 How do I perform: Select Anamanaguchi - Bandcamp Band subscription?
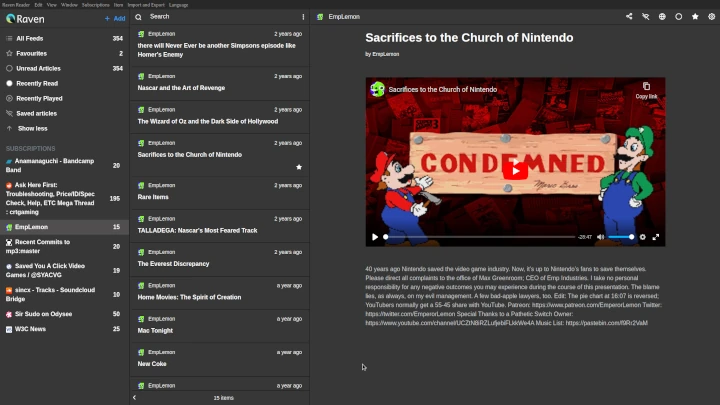pyautogui.click(x=64, y=165)
